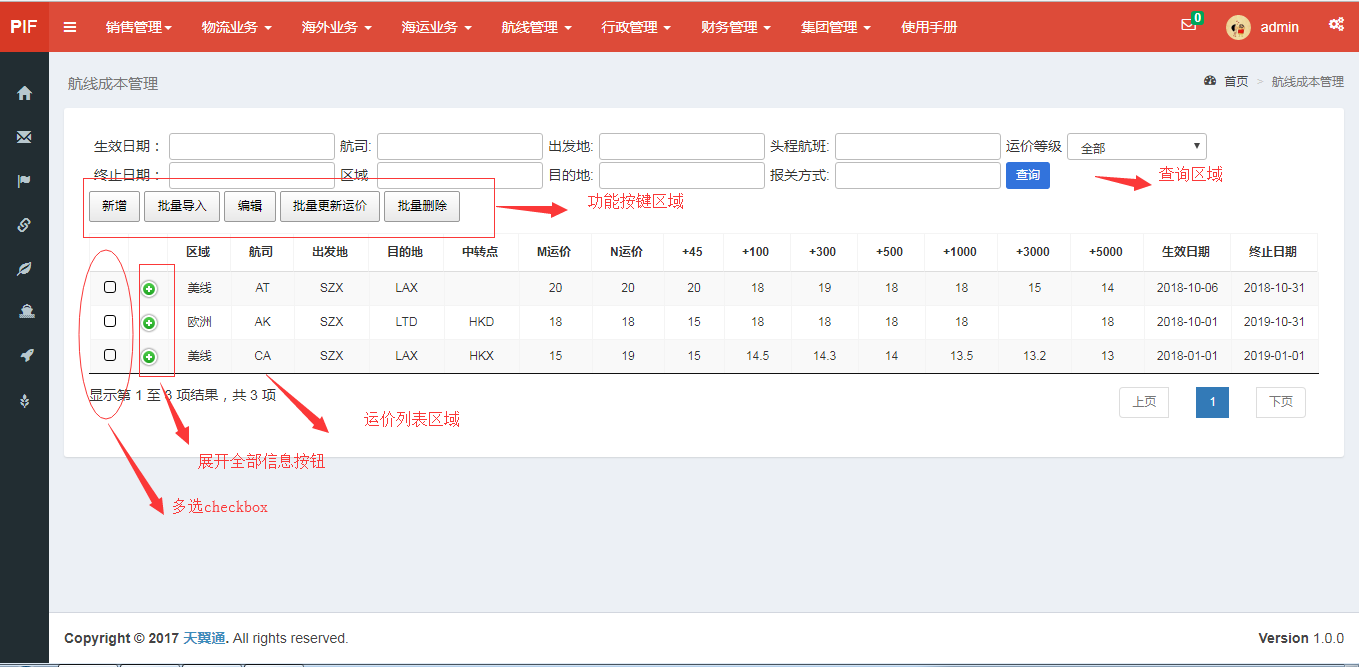The image size is (1359, 667).
Task: Click the 批量更新运价 button
Action: [x=330, y=206]
